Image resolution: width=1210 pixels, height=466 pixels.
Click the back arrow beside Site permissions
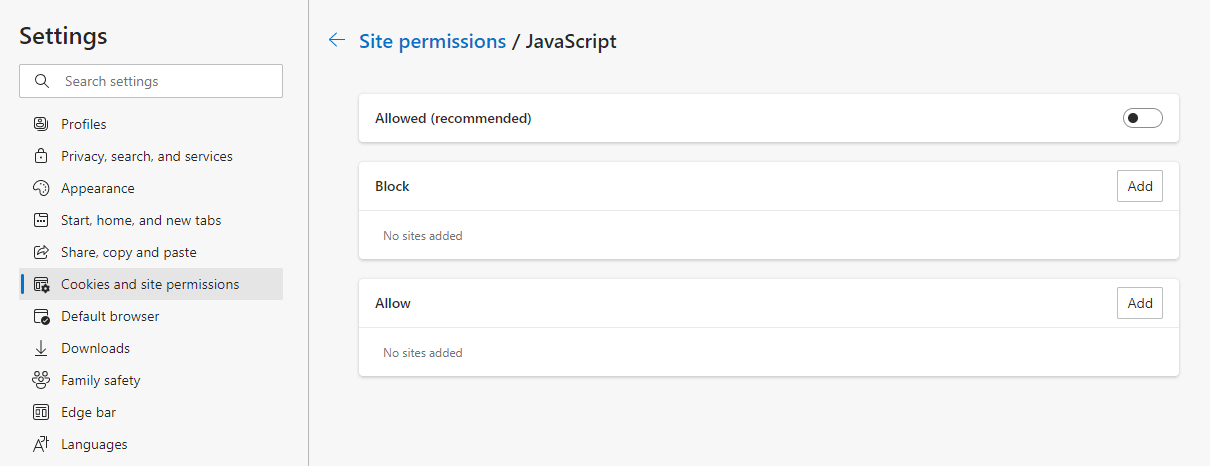click(337, 41)
